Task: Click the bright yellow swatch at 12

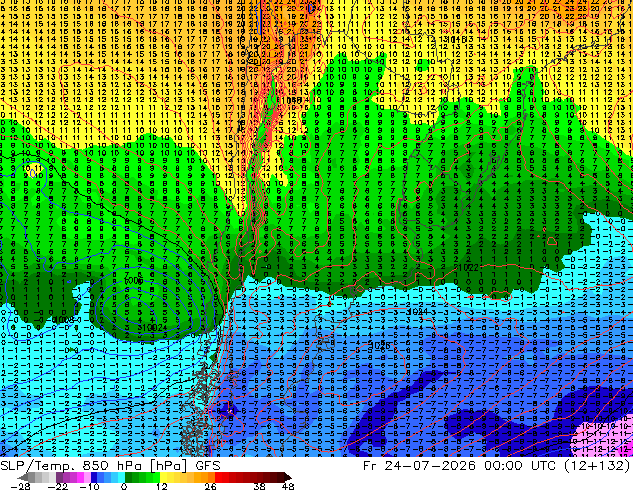Action: [x=163, y=477]
